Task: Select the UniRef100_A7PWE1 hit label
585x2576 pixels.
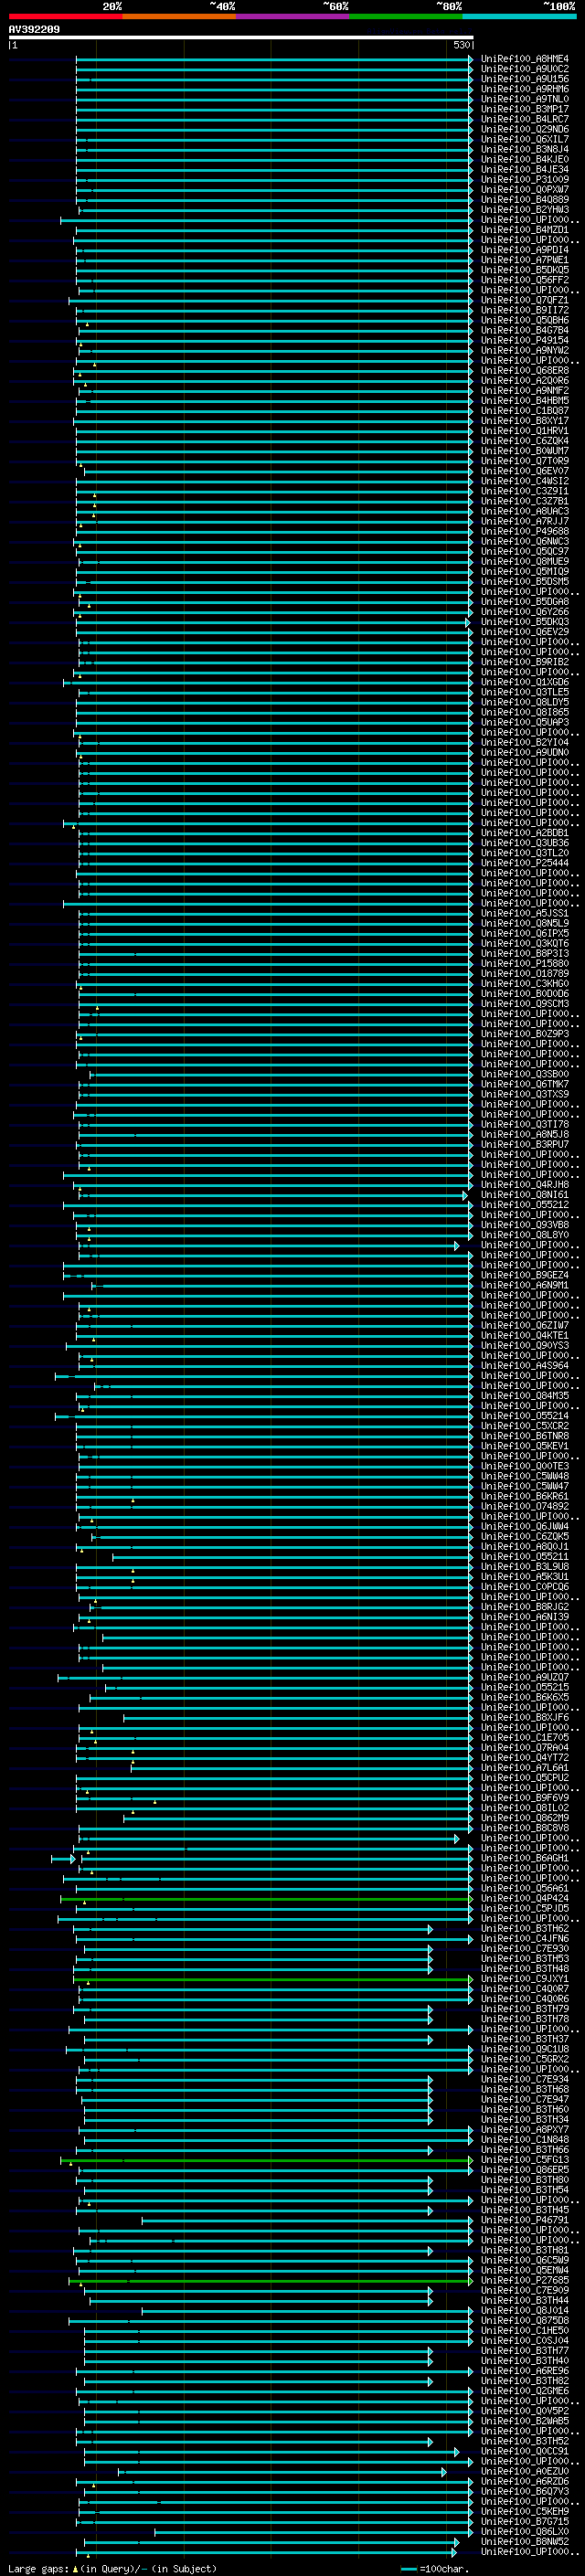Action: 524,260
